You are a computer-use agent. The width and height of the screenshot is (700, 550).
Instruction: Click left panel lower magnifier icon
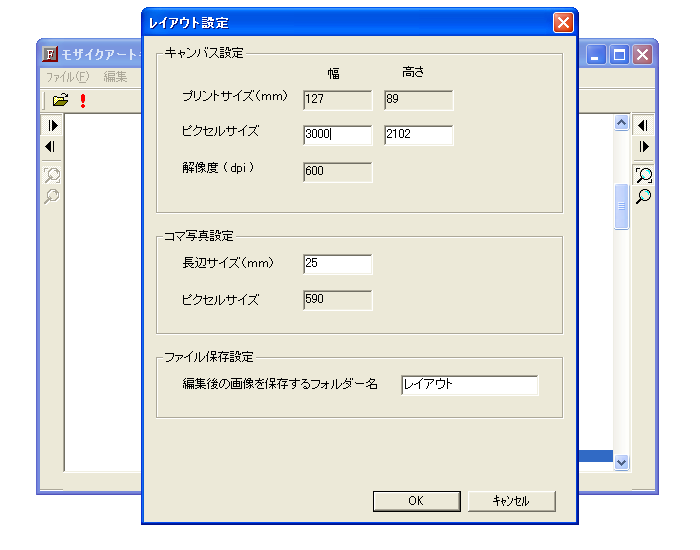tap(51, 196)
